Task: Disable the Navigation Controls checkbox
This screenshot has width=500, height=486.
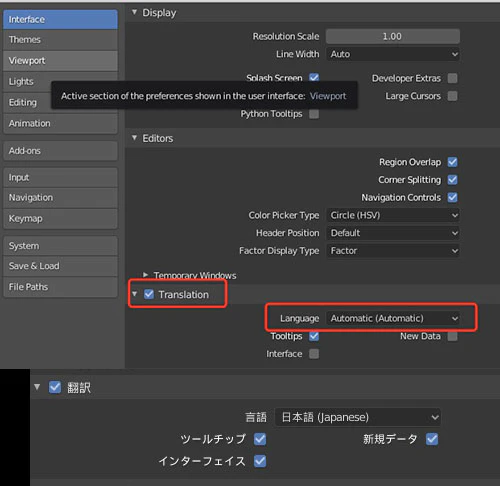Action: pyautogui.click(x=452, y=197)
